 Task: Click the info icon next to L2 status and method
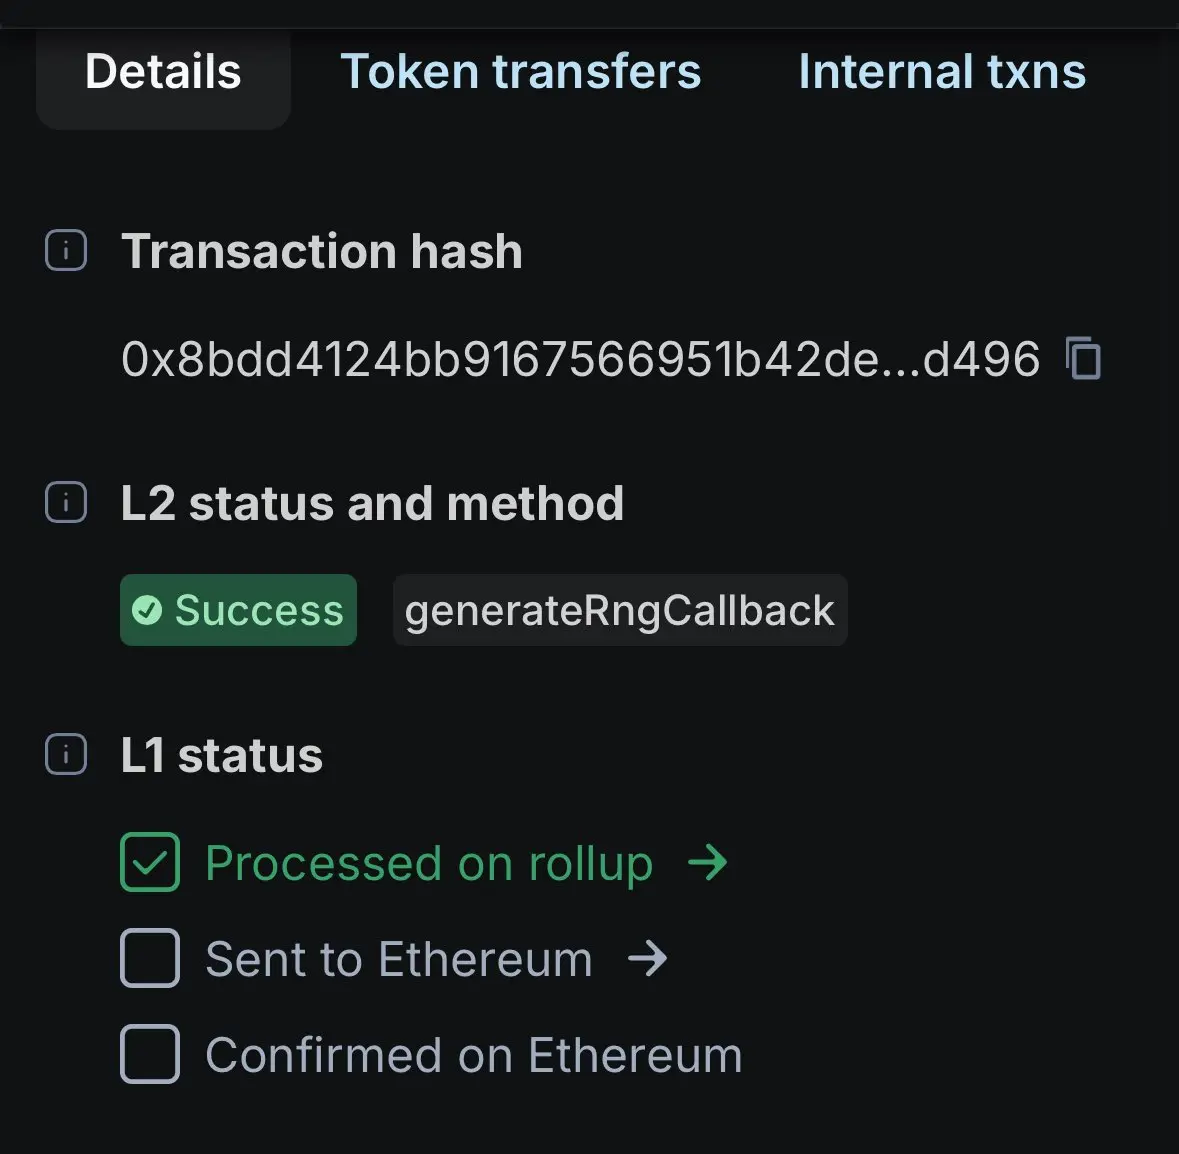[x=66, y=502]
